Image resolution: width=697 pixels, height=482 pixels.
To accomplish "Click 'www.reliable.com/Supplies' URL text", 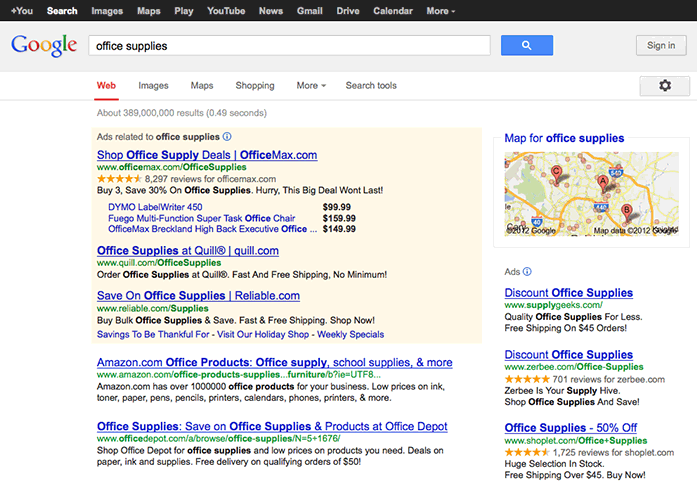I will point(152,308).
